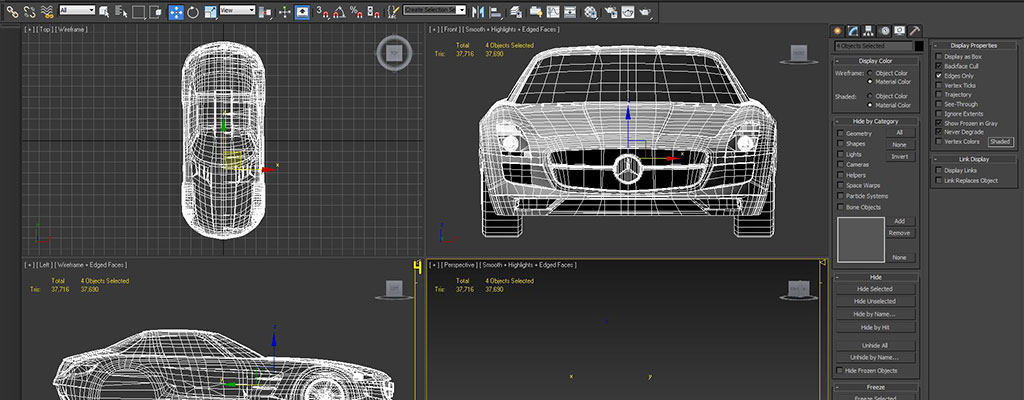Toggle the Percent Snap icon
The image size is (1024, 400).
click(x=357, y=12)
